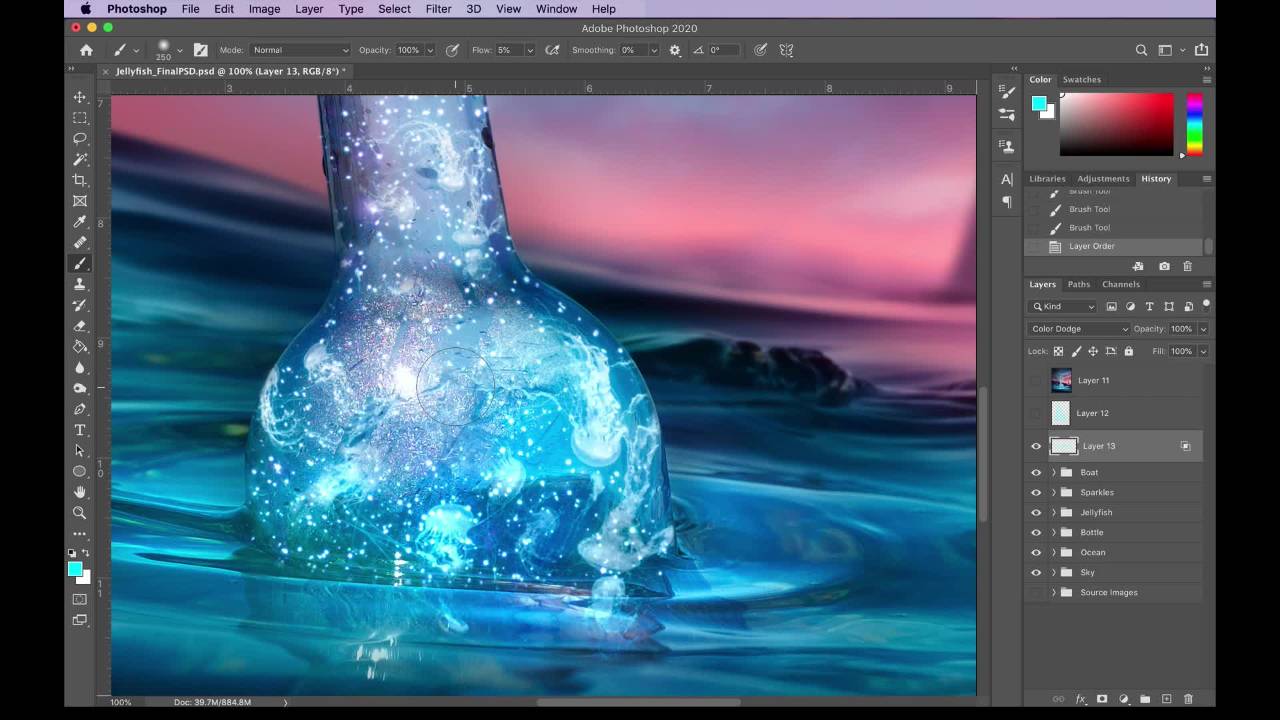Select the Layer Order history state
This screenshot has height=720, width=1280.
click(x=1091, y=246)
